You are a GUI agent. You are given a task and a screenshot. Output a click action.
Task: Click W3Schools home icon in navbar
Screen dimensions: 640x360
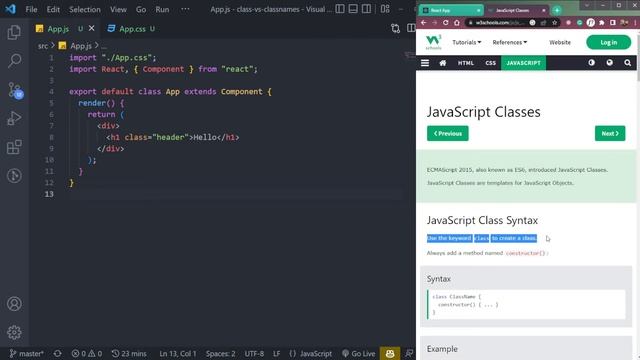tap(442, 63)
